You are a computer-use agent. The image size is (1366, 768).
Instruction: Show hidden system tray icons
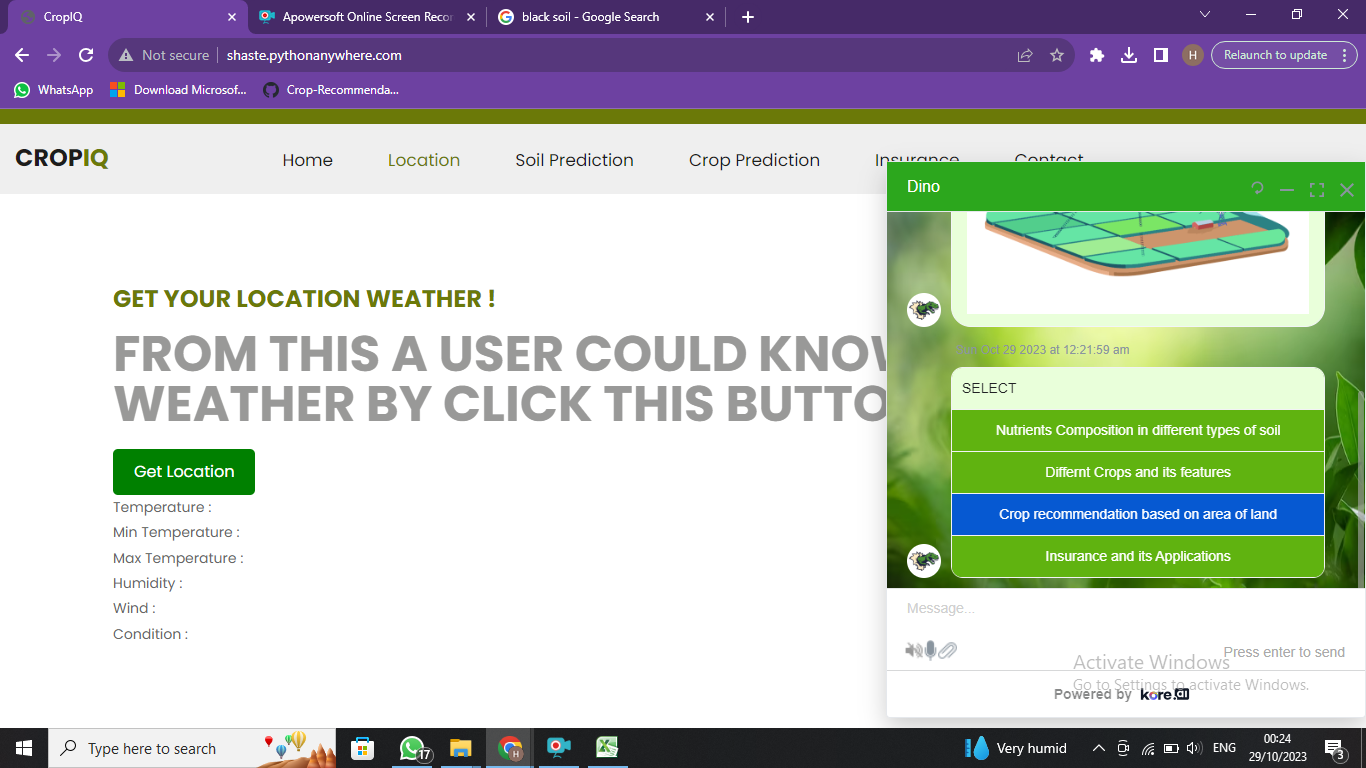point(1098,748)
